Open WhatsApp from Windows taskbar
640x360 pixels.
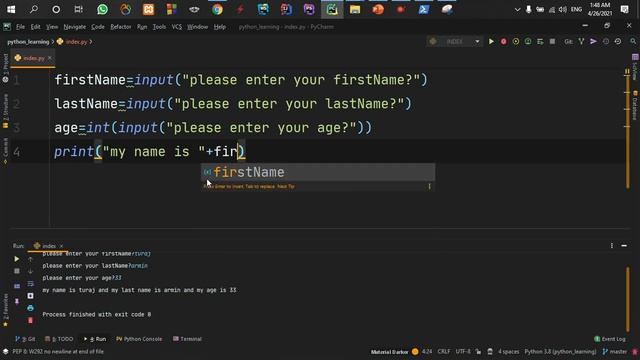point(102,9)
